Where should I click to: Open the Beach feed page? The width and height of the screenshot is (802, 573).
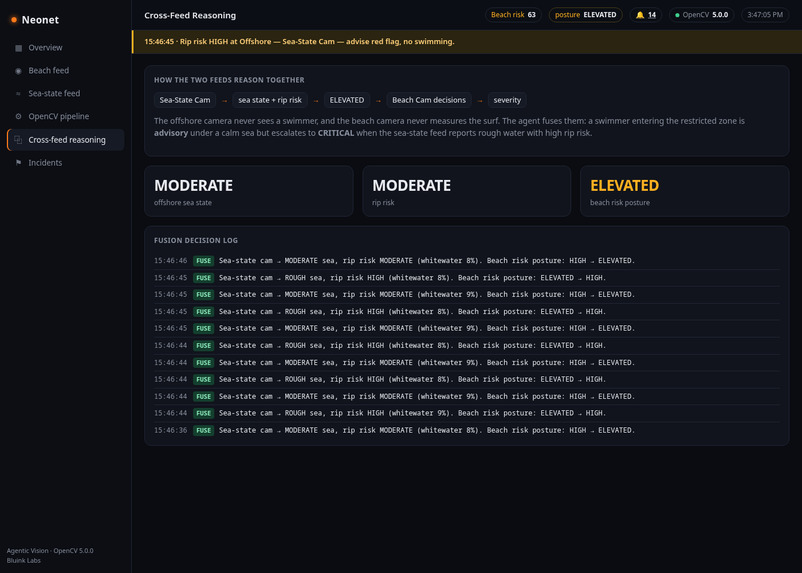65,71
